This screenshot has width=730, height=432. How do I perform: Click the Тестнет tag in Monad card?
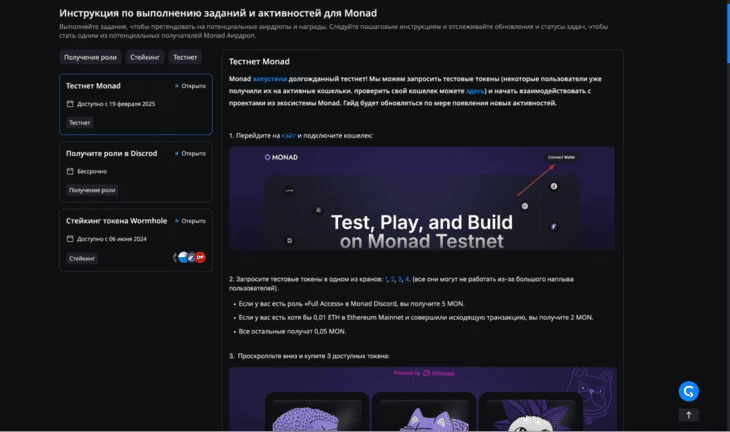pos(80,123)
